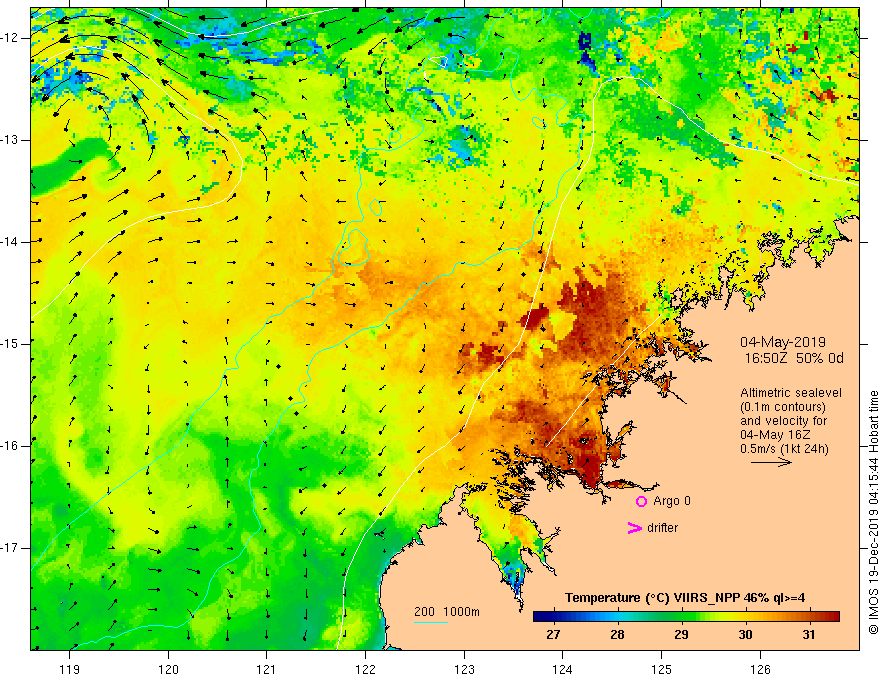
Task: Click longitude axis label 120
Action: point(168,669)
